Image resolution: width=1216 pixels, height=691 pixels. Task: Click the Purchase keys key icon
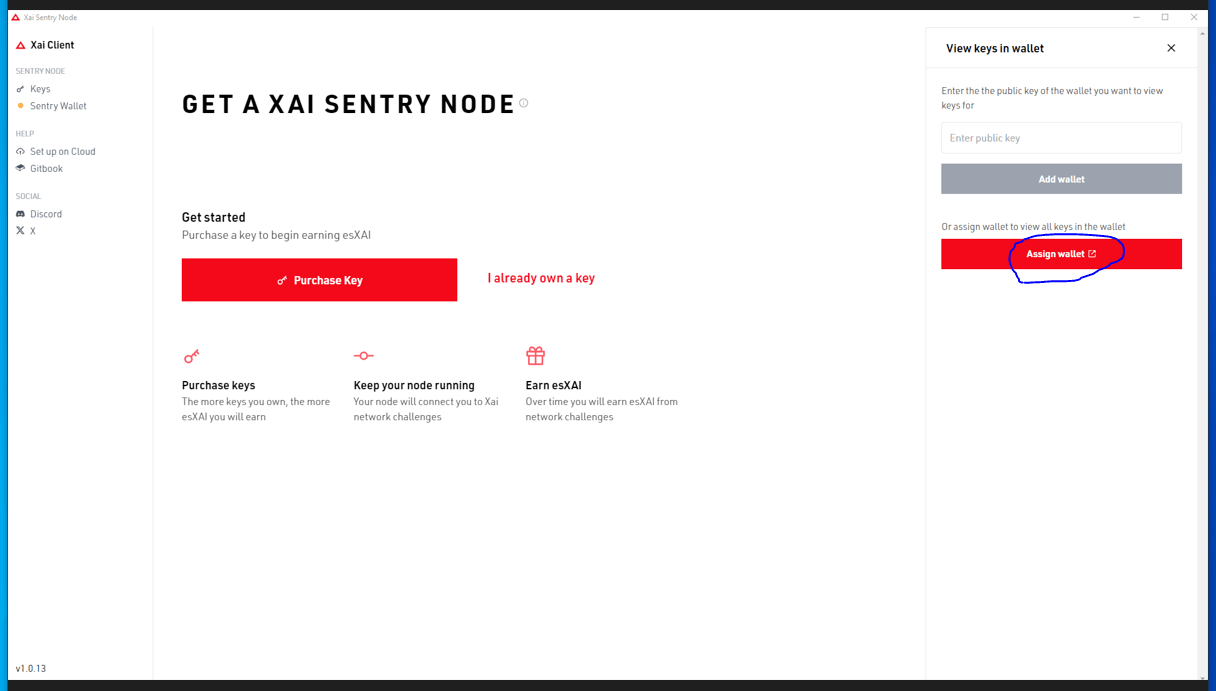(x=191, y=356)
